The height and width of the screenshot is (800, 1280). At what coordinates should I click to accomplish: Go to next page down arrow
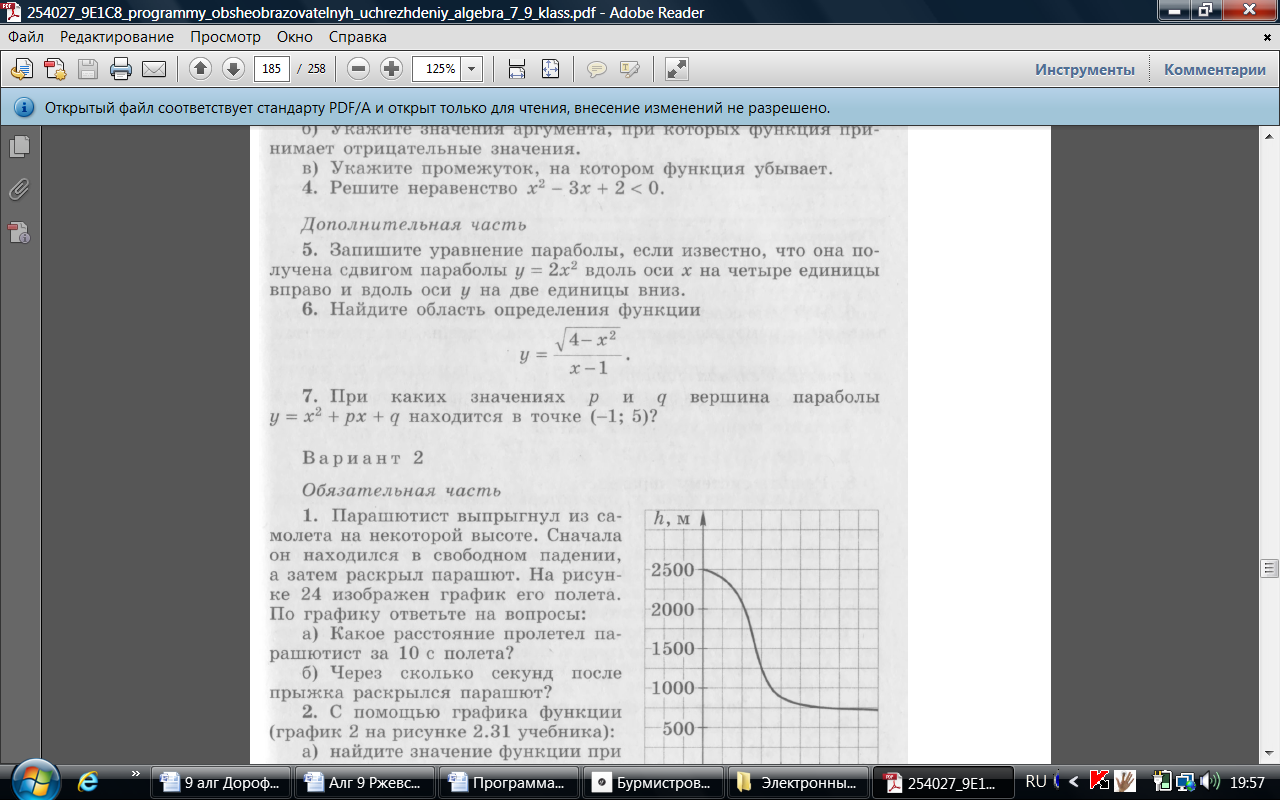coord(233,69)
